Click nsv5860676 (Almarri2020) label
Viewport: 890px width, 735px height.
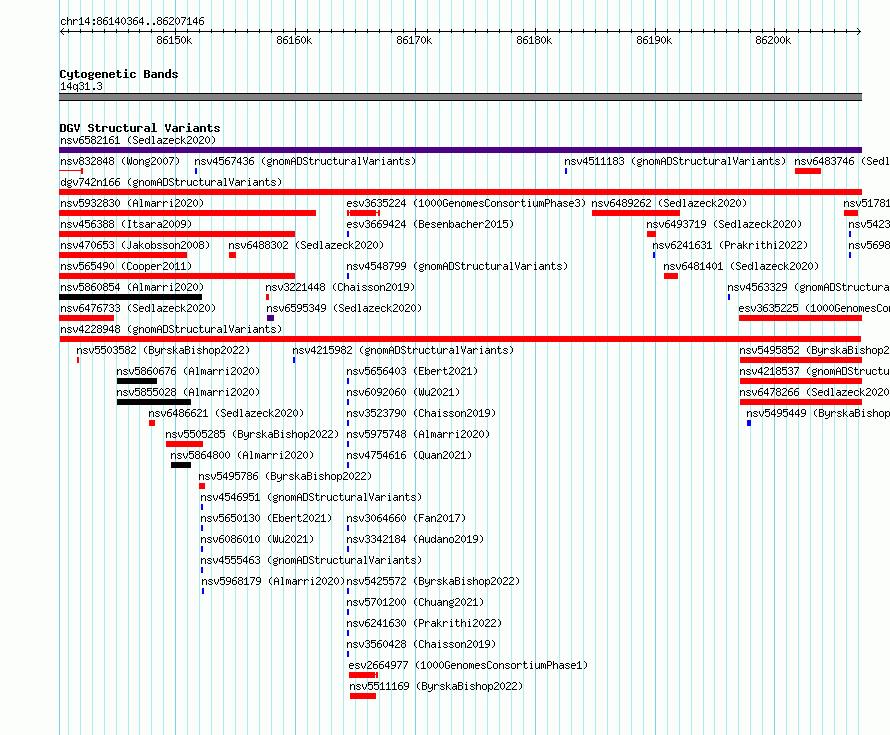[x=188, y=371]
